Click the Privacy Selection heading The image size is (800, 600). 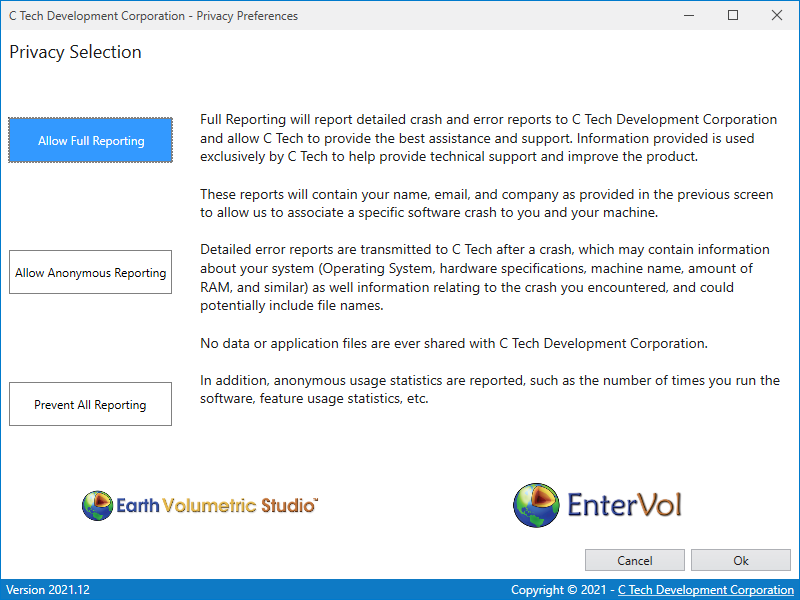74,52
